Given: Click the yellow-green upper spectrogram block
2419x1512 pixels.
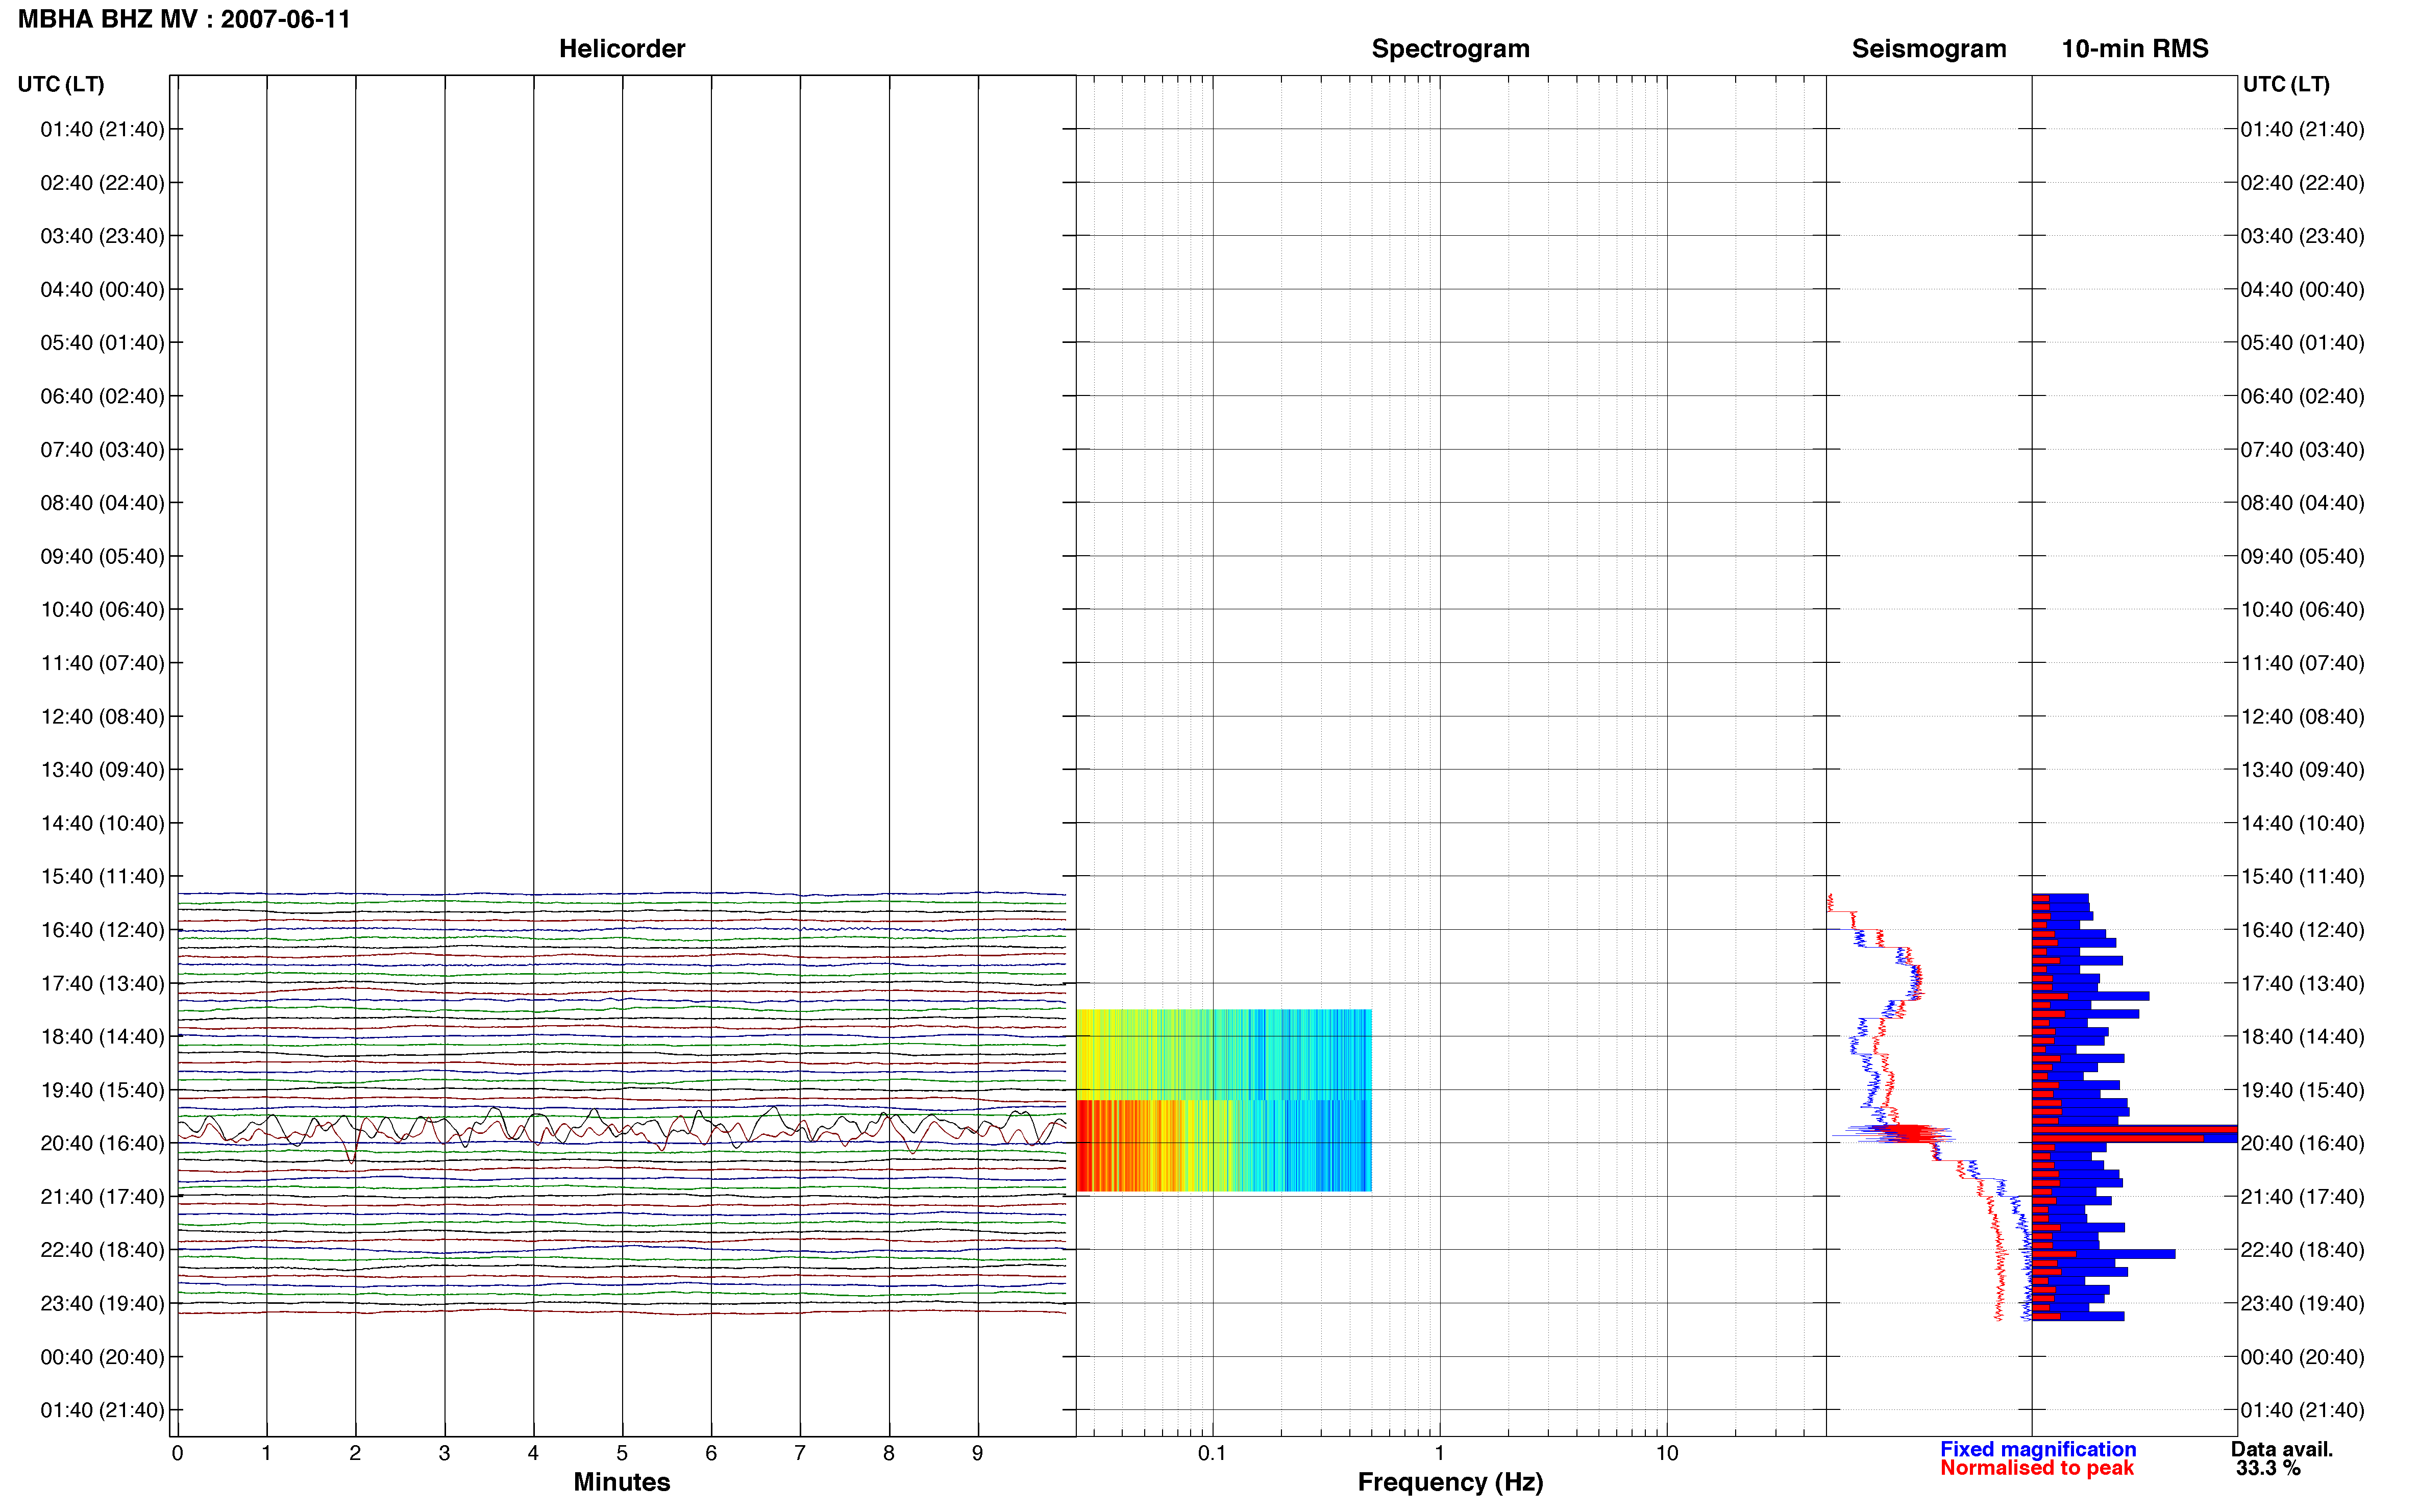Looking at the screenshot, I should point(1223,1054).
